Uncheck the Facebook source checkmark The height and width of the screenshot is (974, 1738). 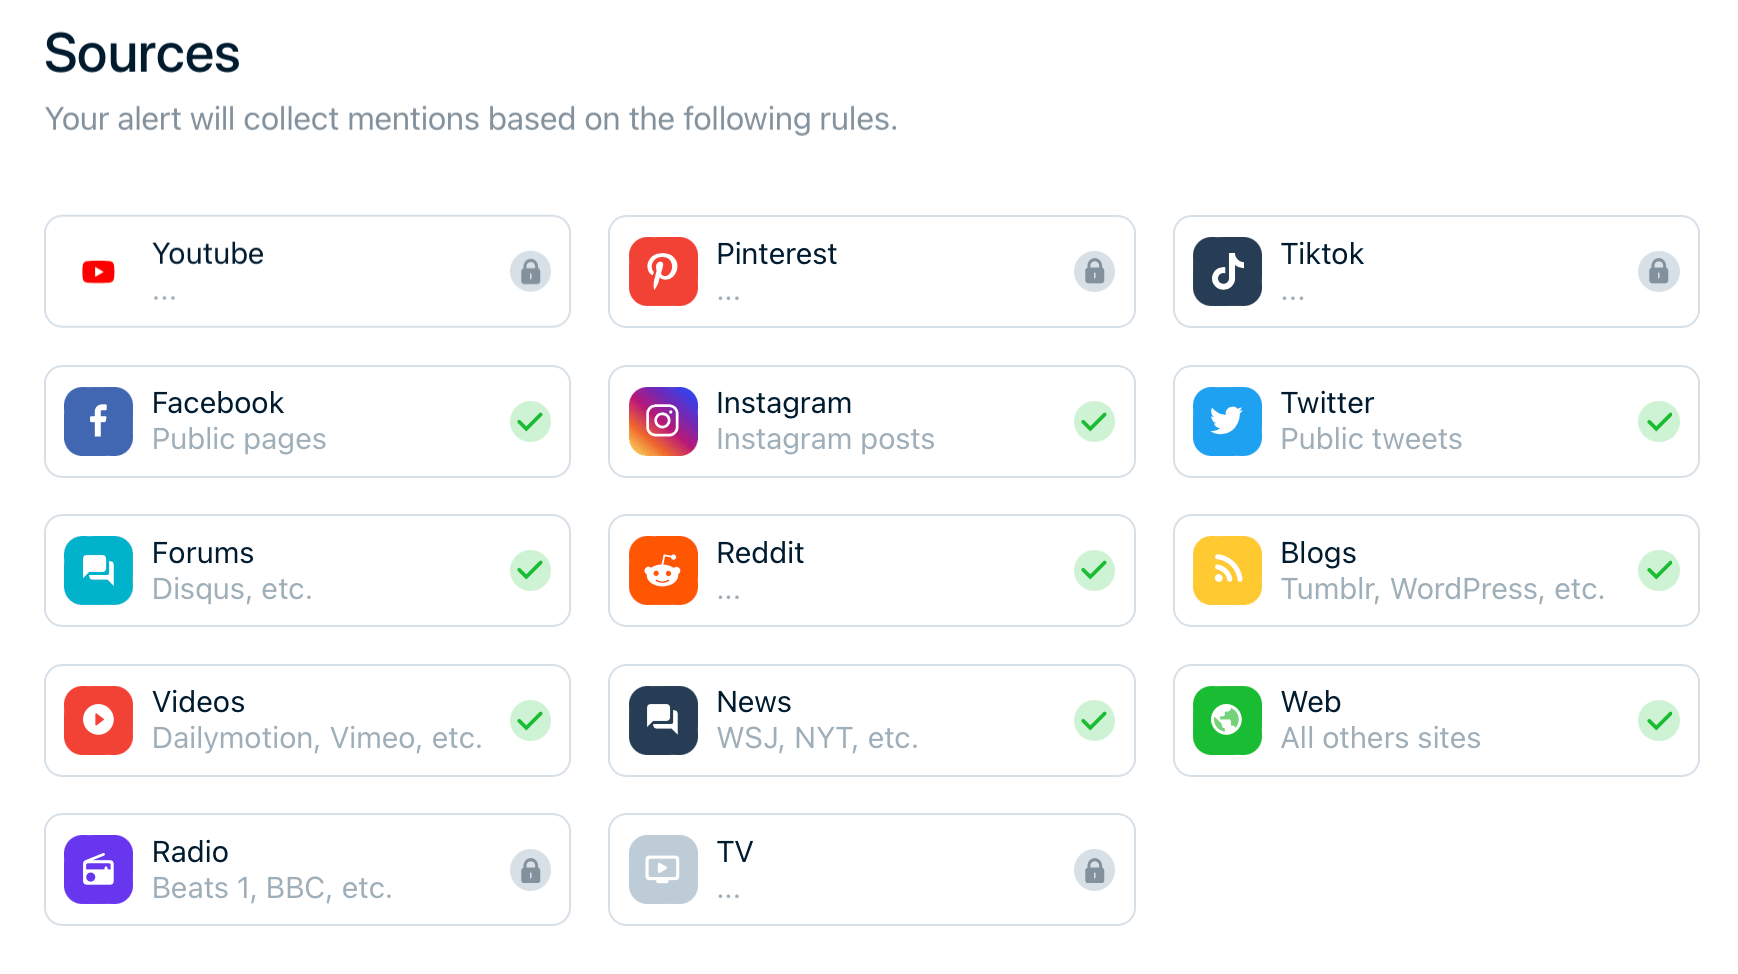click(530, 421)
